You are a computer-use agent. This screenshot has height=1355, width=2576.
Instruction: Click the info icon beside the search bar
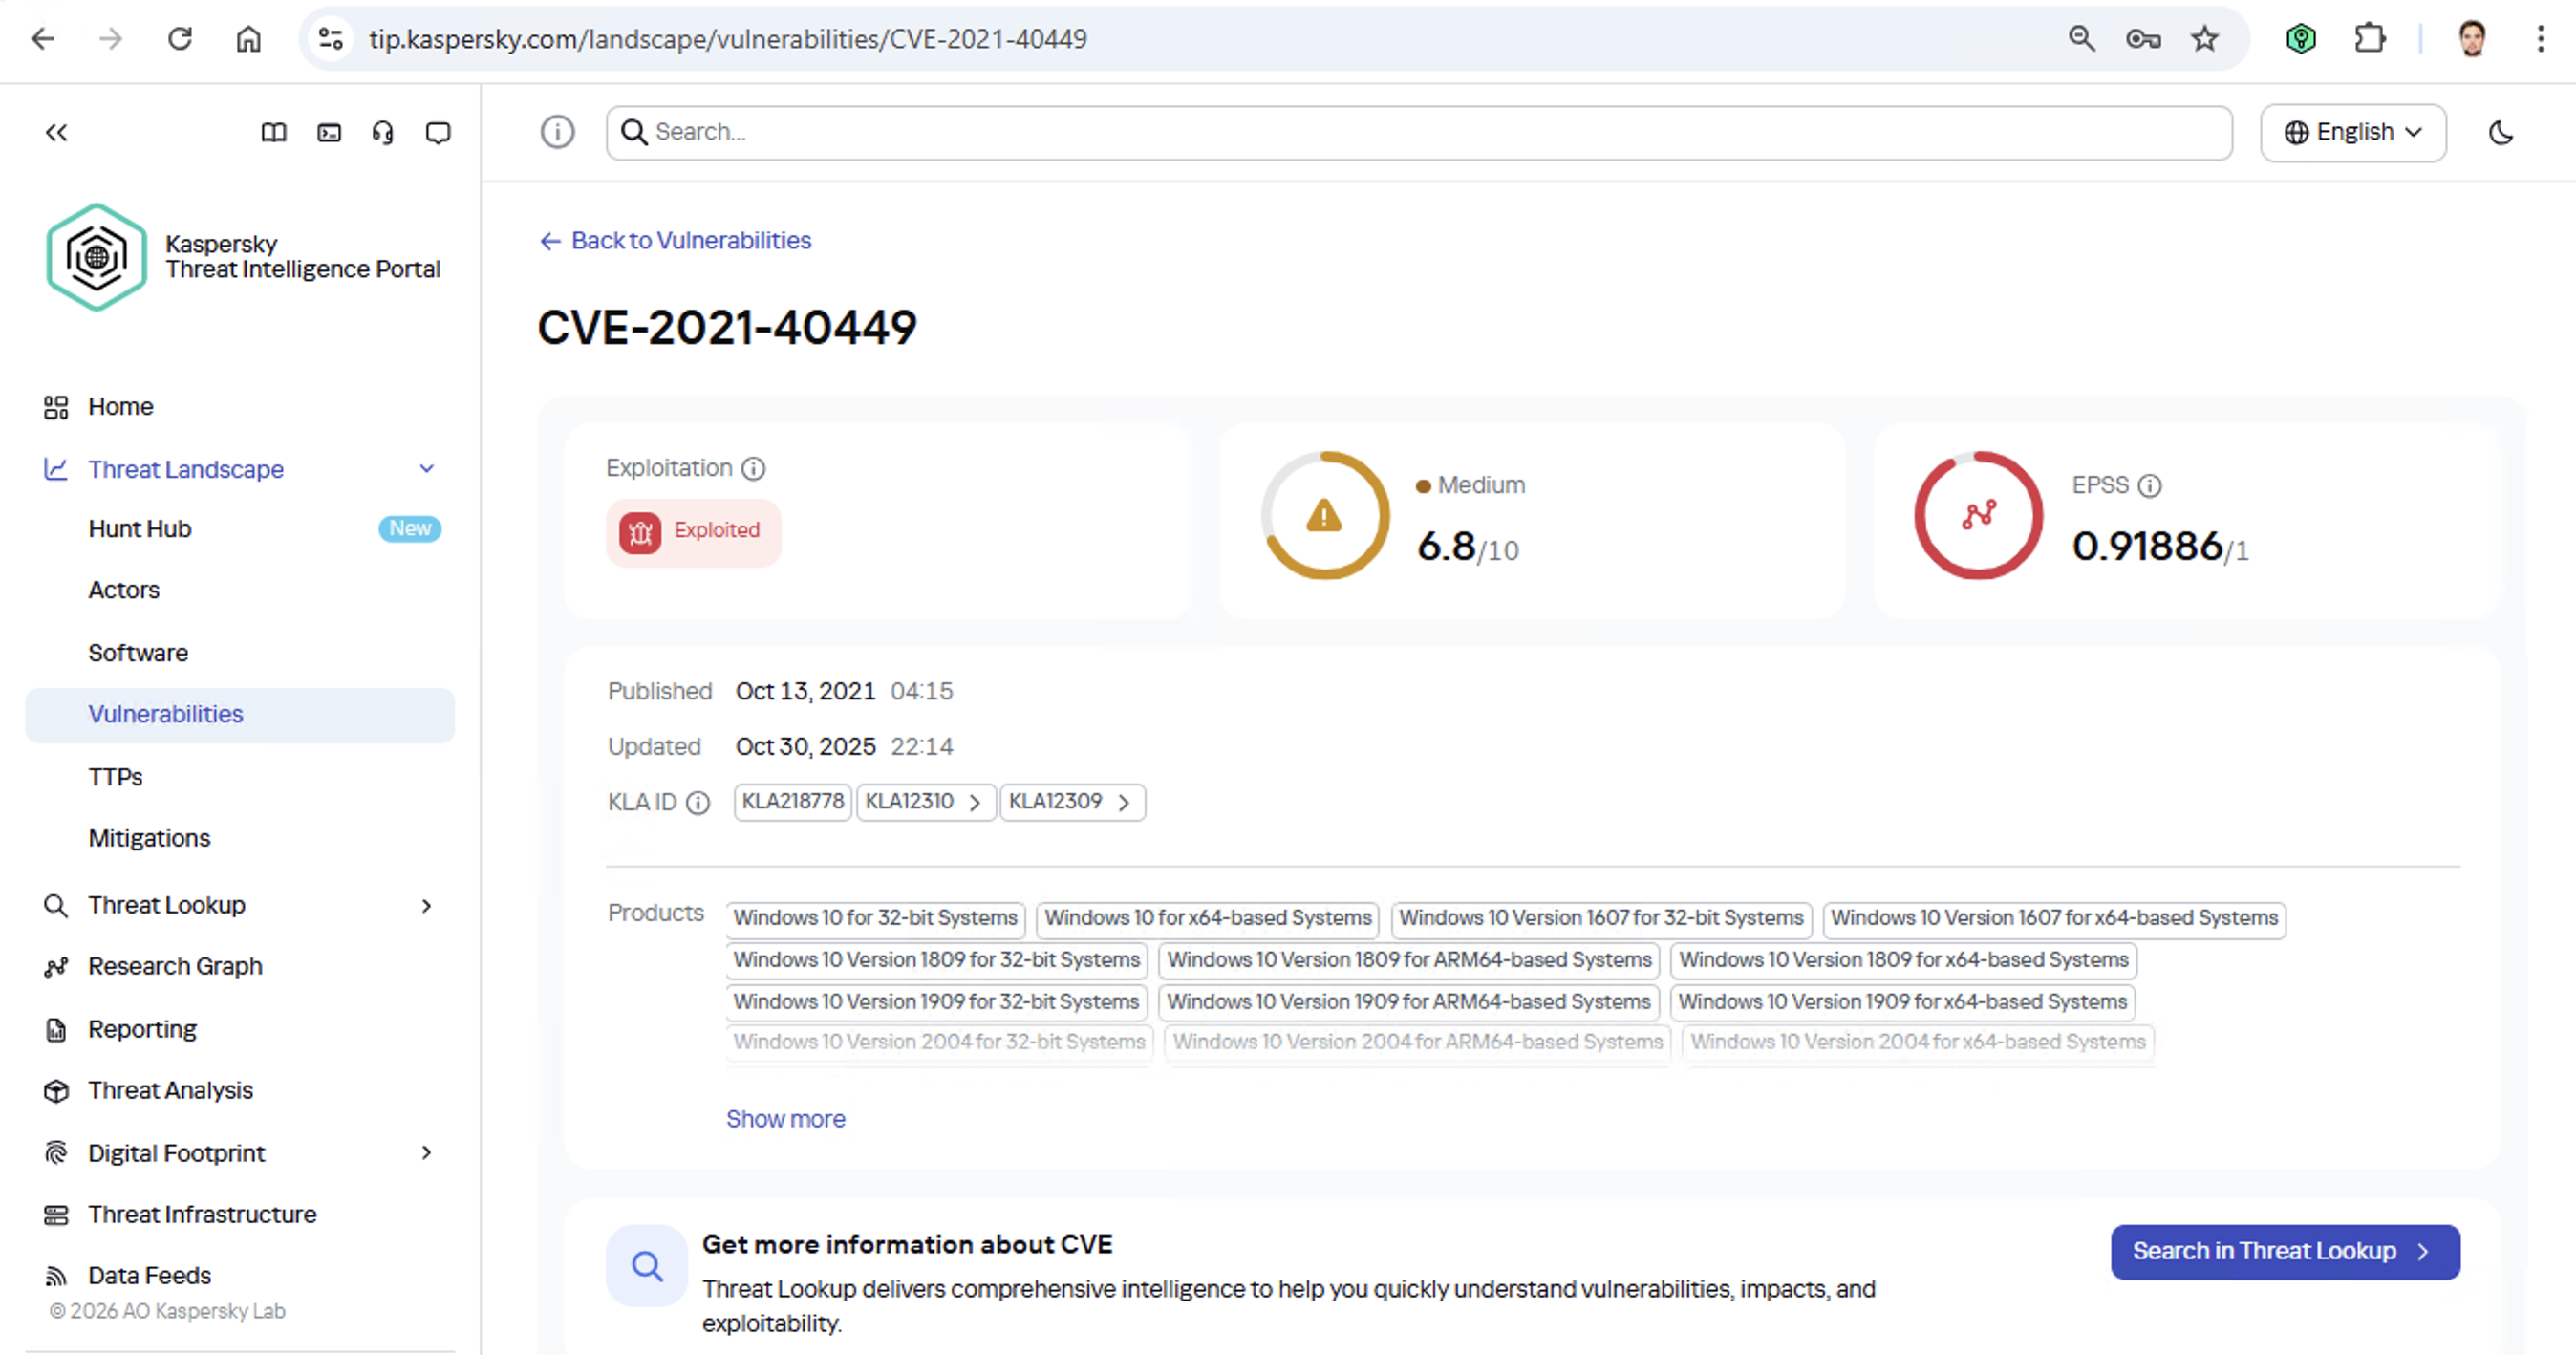(x=558, y=131)
